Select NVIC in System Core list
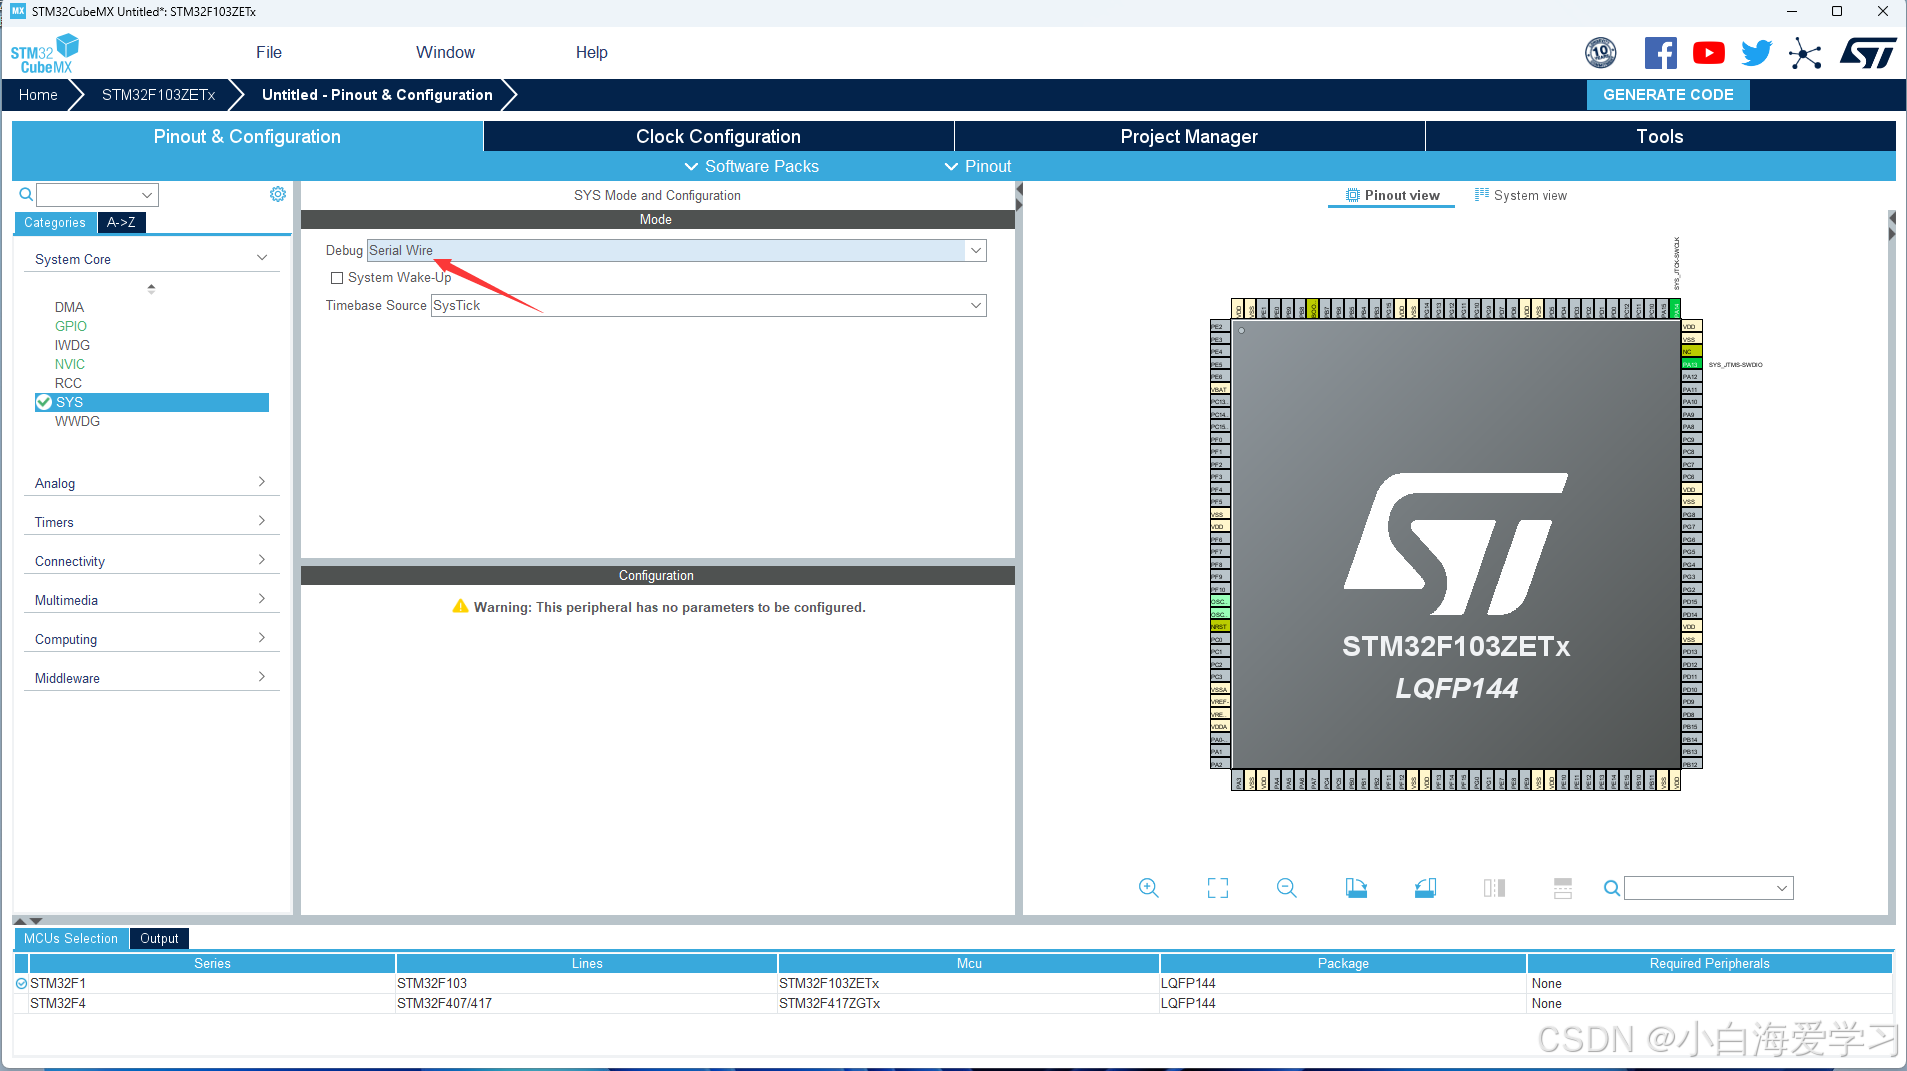Image resolution: width=1907 pixels, height=1071 pixels. (x=69, y=364)
